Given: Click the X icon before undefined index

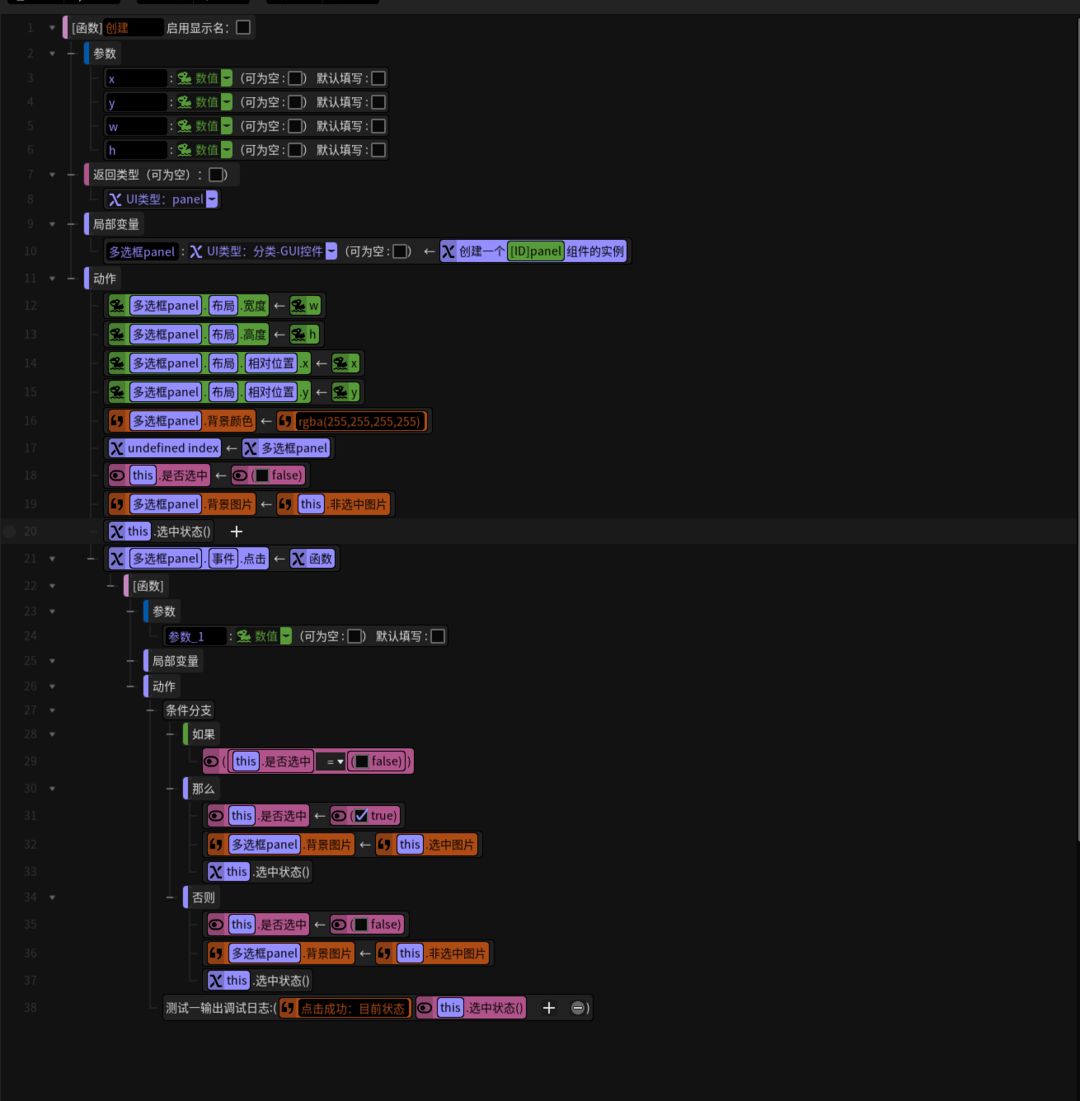Looking at the screenshot, I should (117, 448).
